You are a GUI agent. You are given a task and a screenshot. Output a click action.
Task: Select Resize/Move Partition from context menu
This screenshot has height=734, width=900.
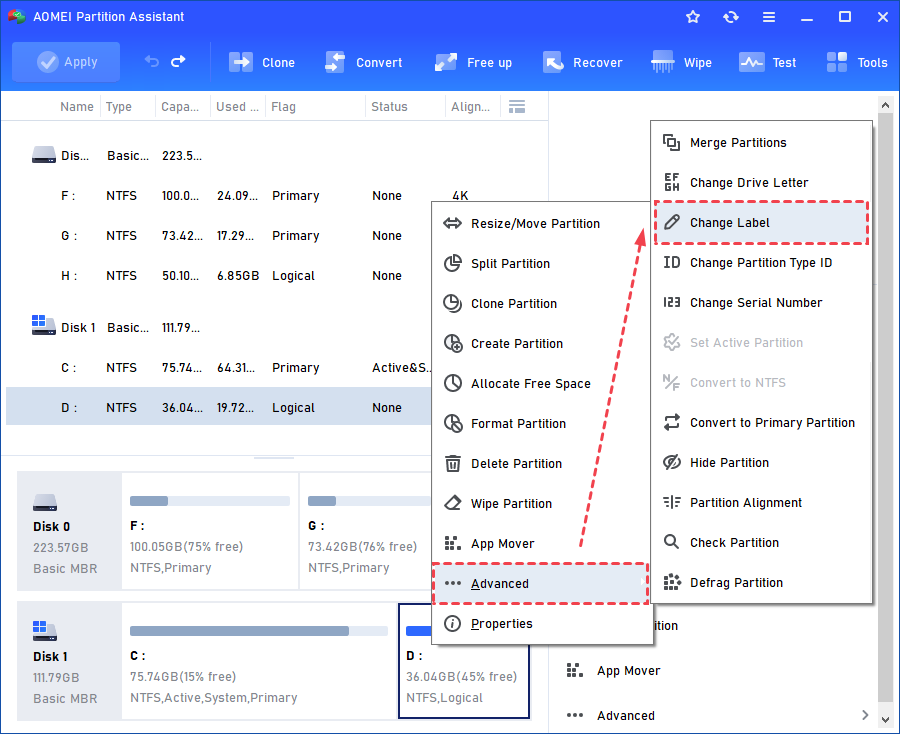[540, 224]
